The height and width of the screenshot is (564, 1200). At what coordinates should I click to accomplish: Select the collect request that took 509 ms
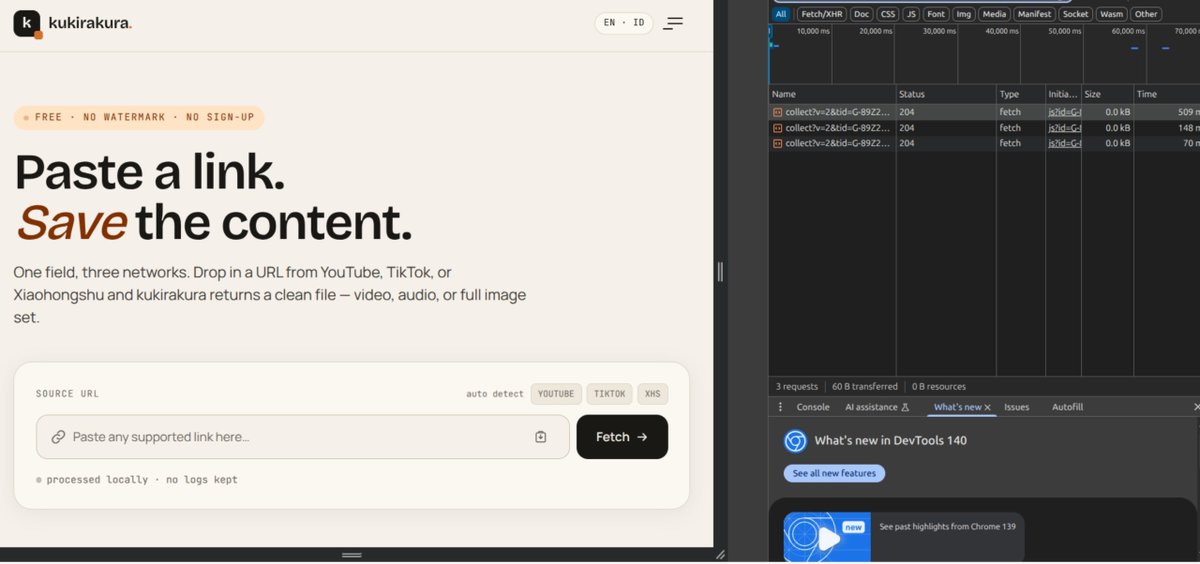[984, 112]
